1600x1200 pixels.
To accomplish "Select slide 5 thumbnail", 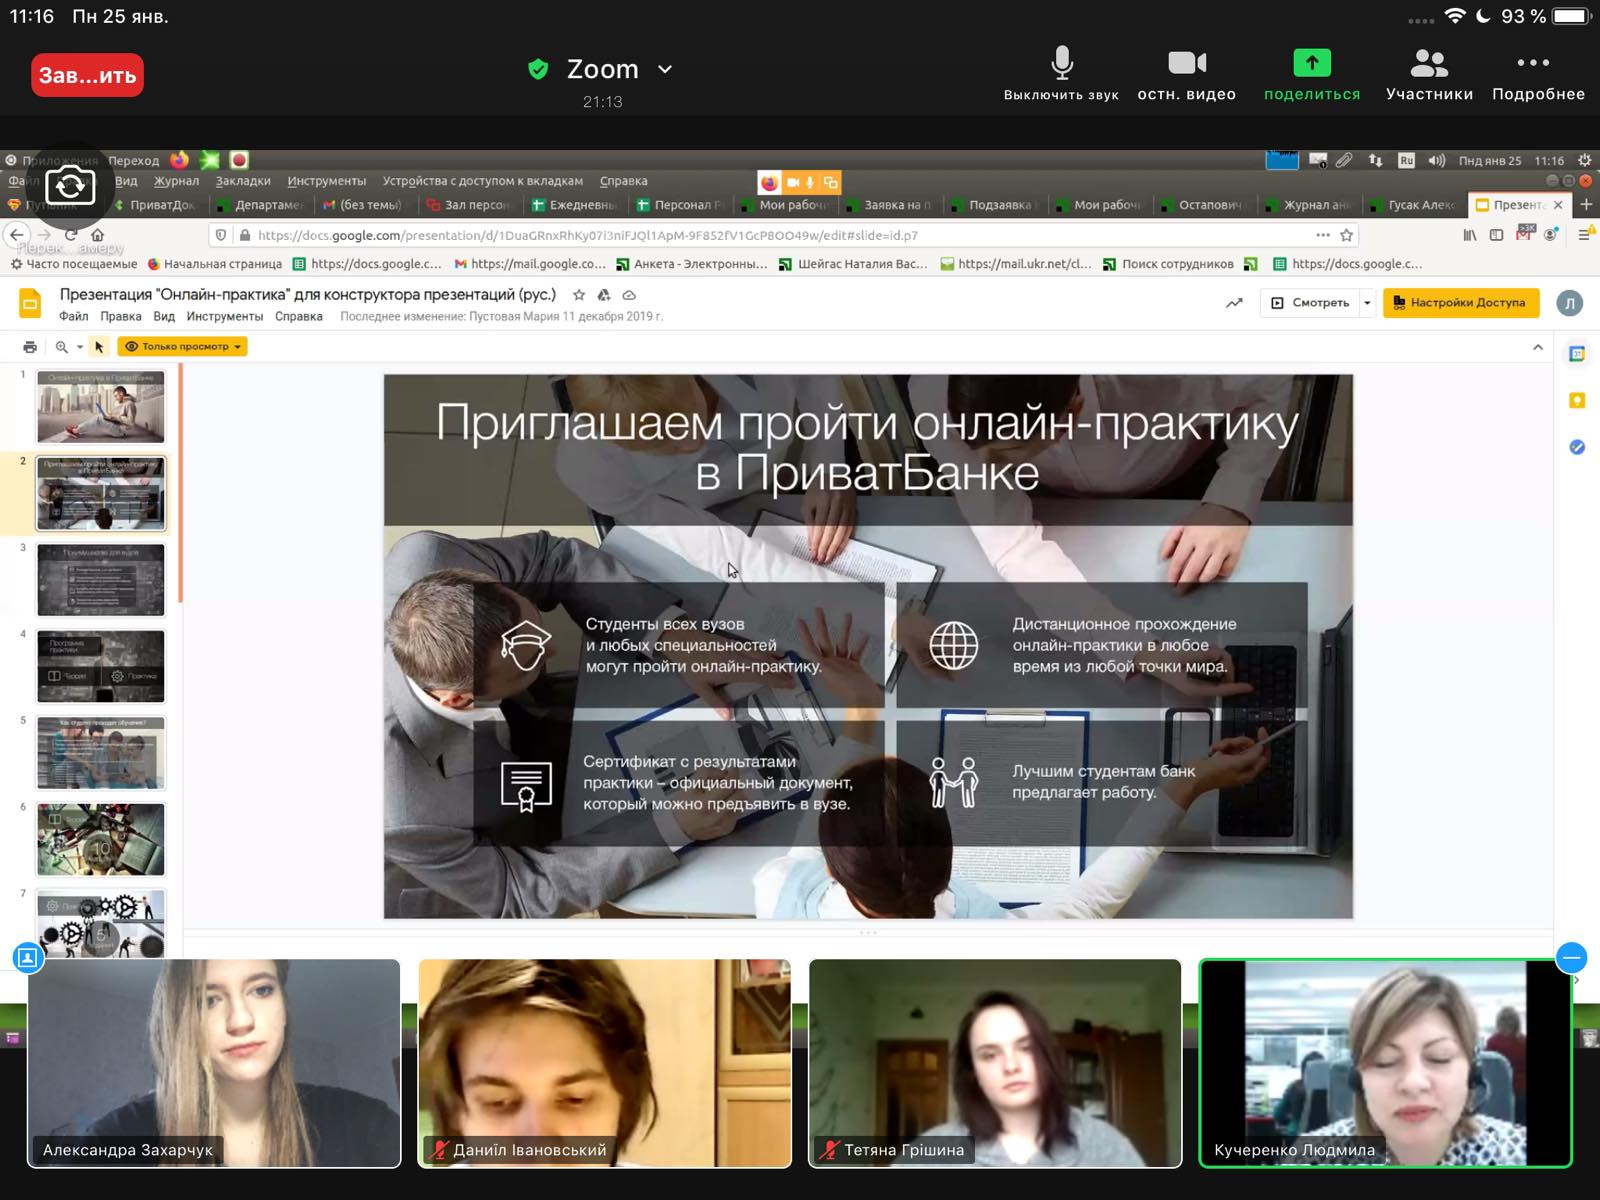I will pos(101,753).
